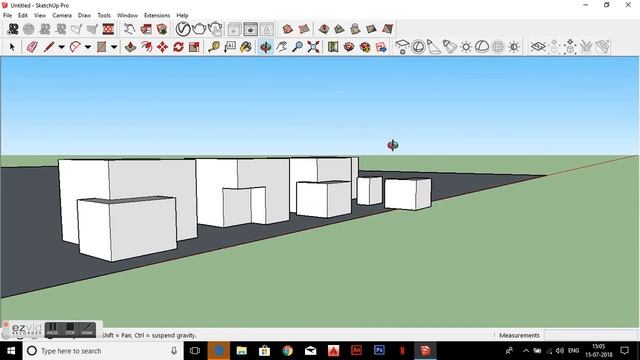
Task: Add a V-Ray plane light
Action: pos(402,47)
